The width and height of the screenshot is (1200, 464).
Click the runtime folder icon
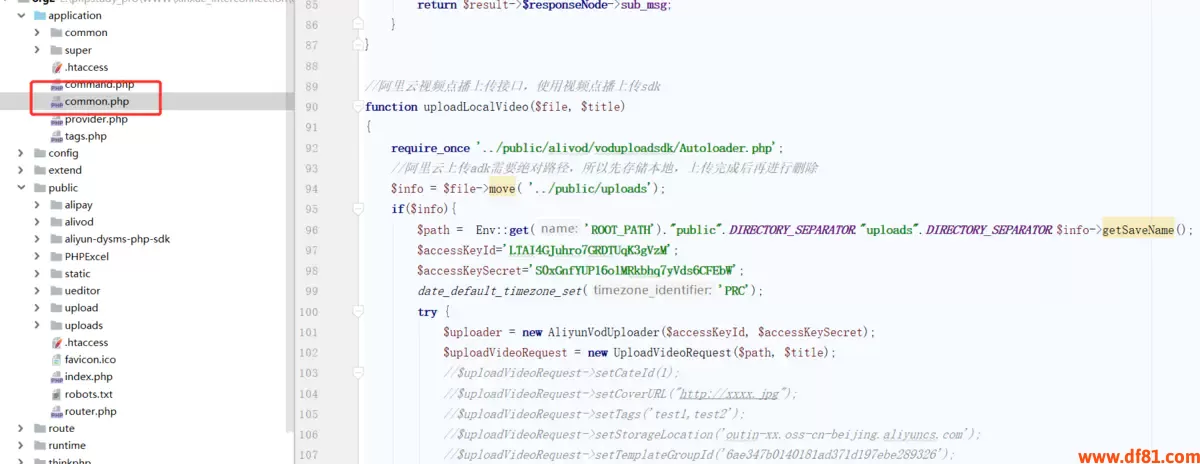point(39,445)
